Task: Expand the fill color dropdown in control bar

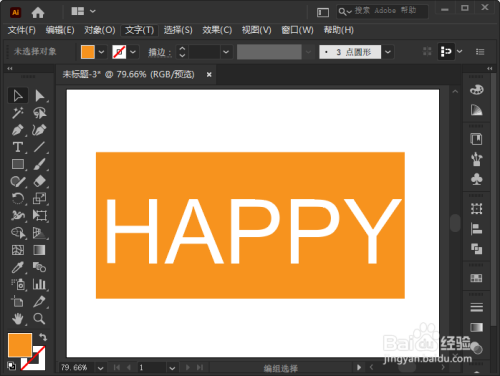Action: pyautogui.click(x=101, y=52)
